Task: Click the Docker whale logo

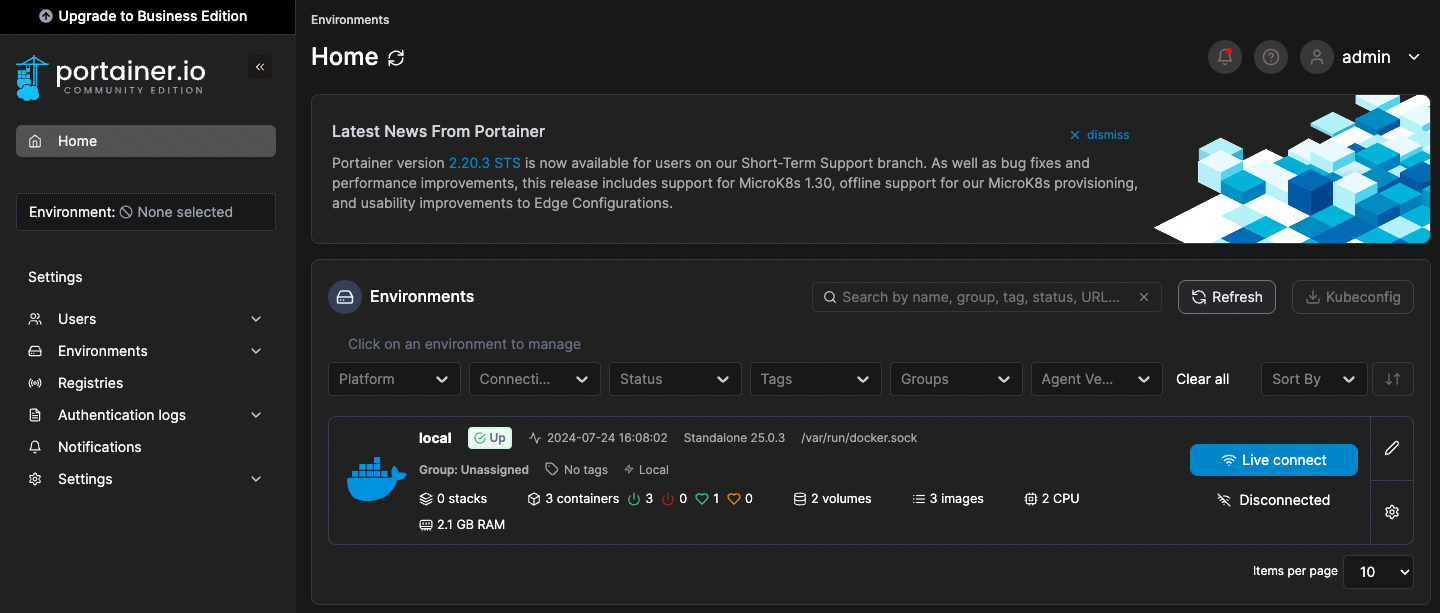Action: 377,481
